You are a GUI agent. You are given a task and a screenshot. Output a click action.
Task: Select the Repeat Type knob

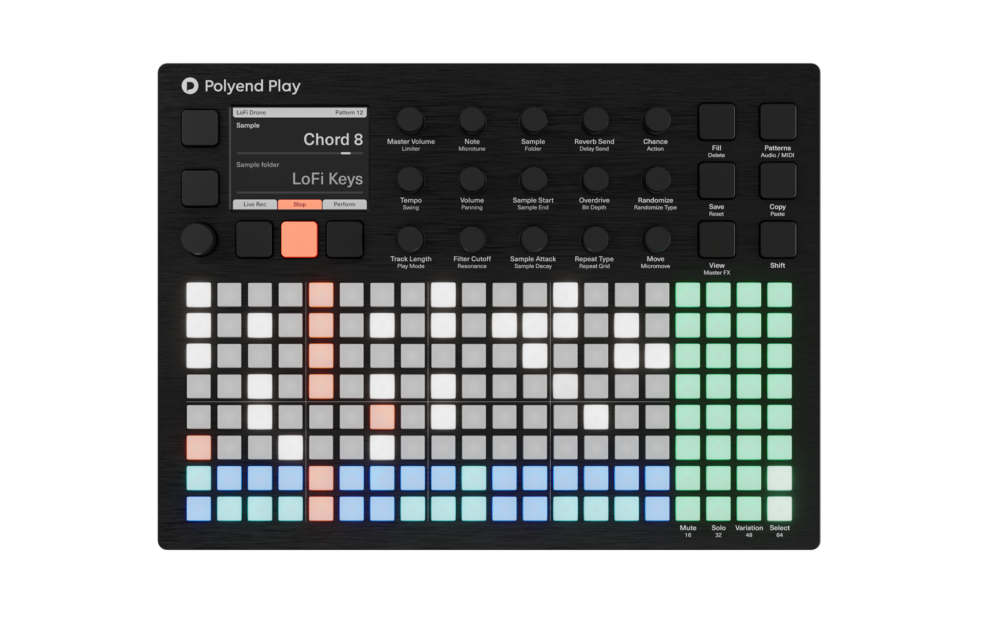coord(594,239)
